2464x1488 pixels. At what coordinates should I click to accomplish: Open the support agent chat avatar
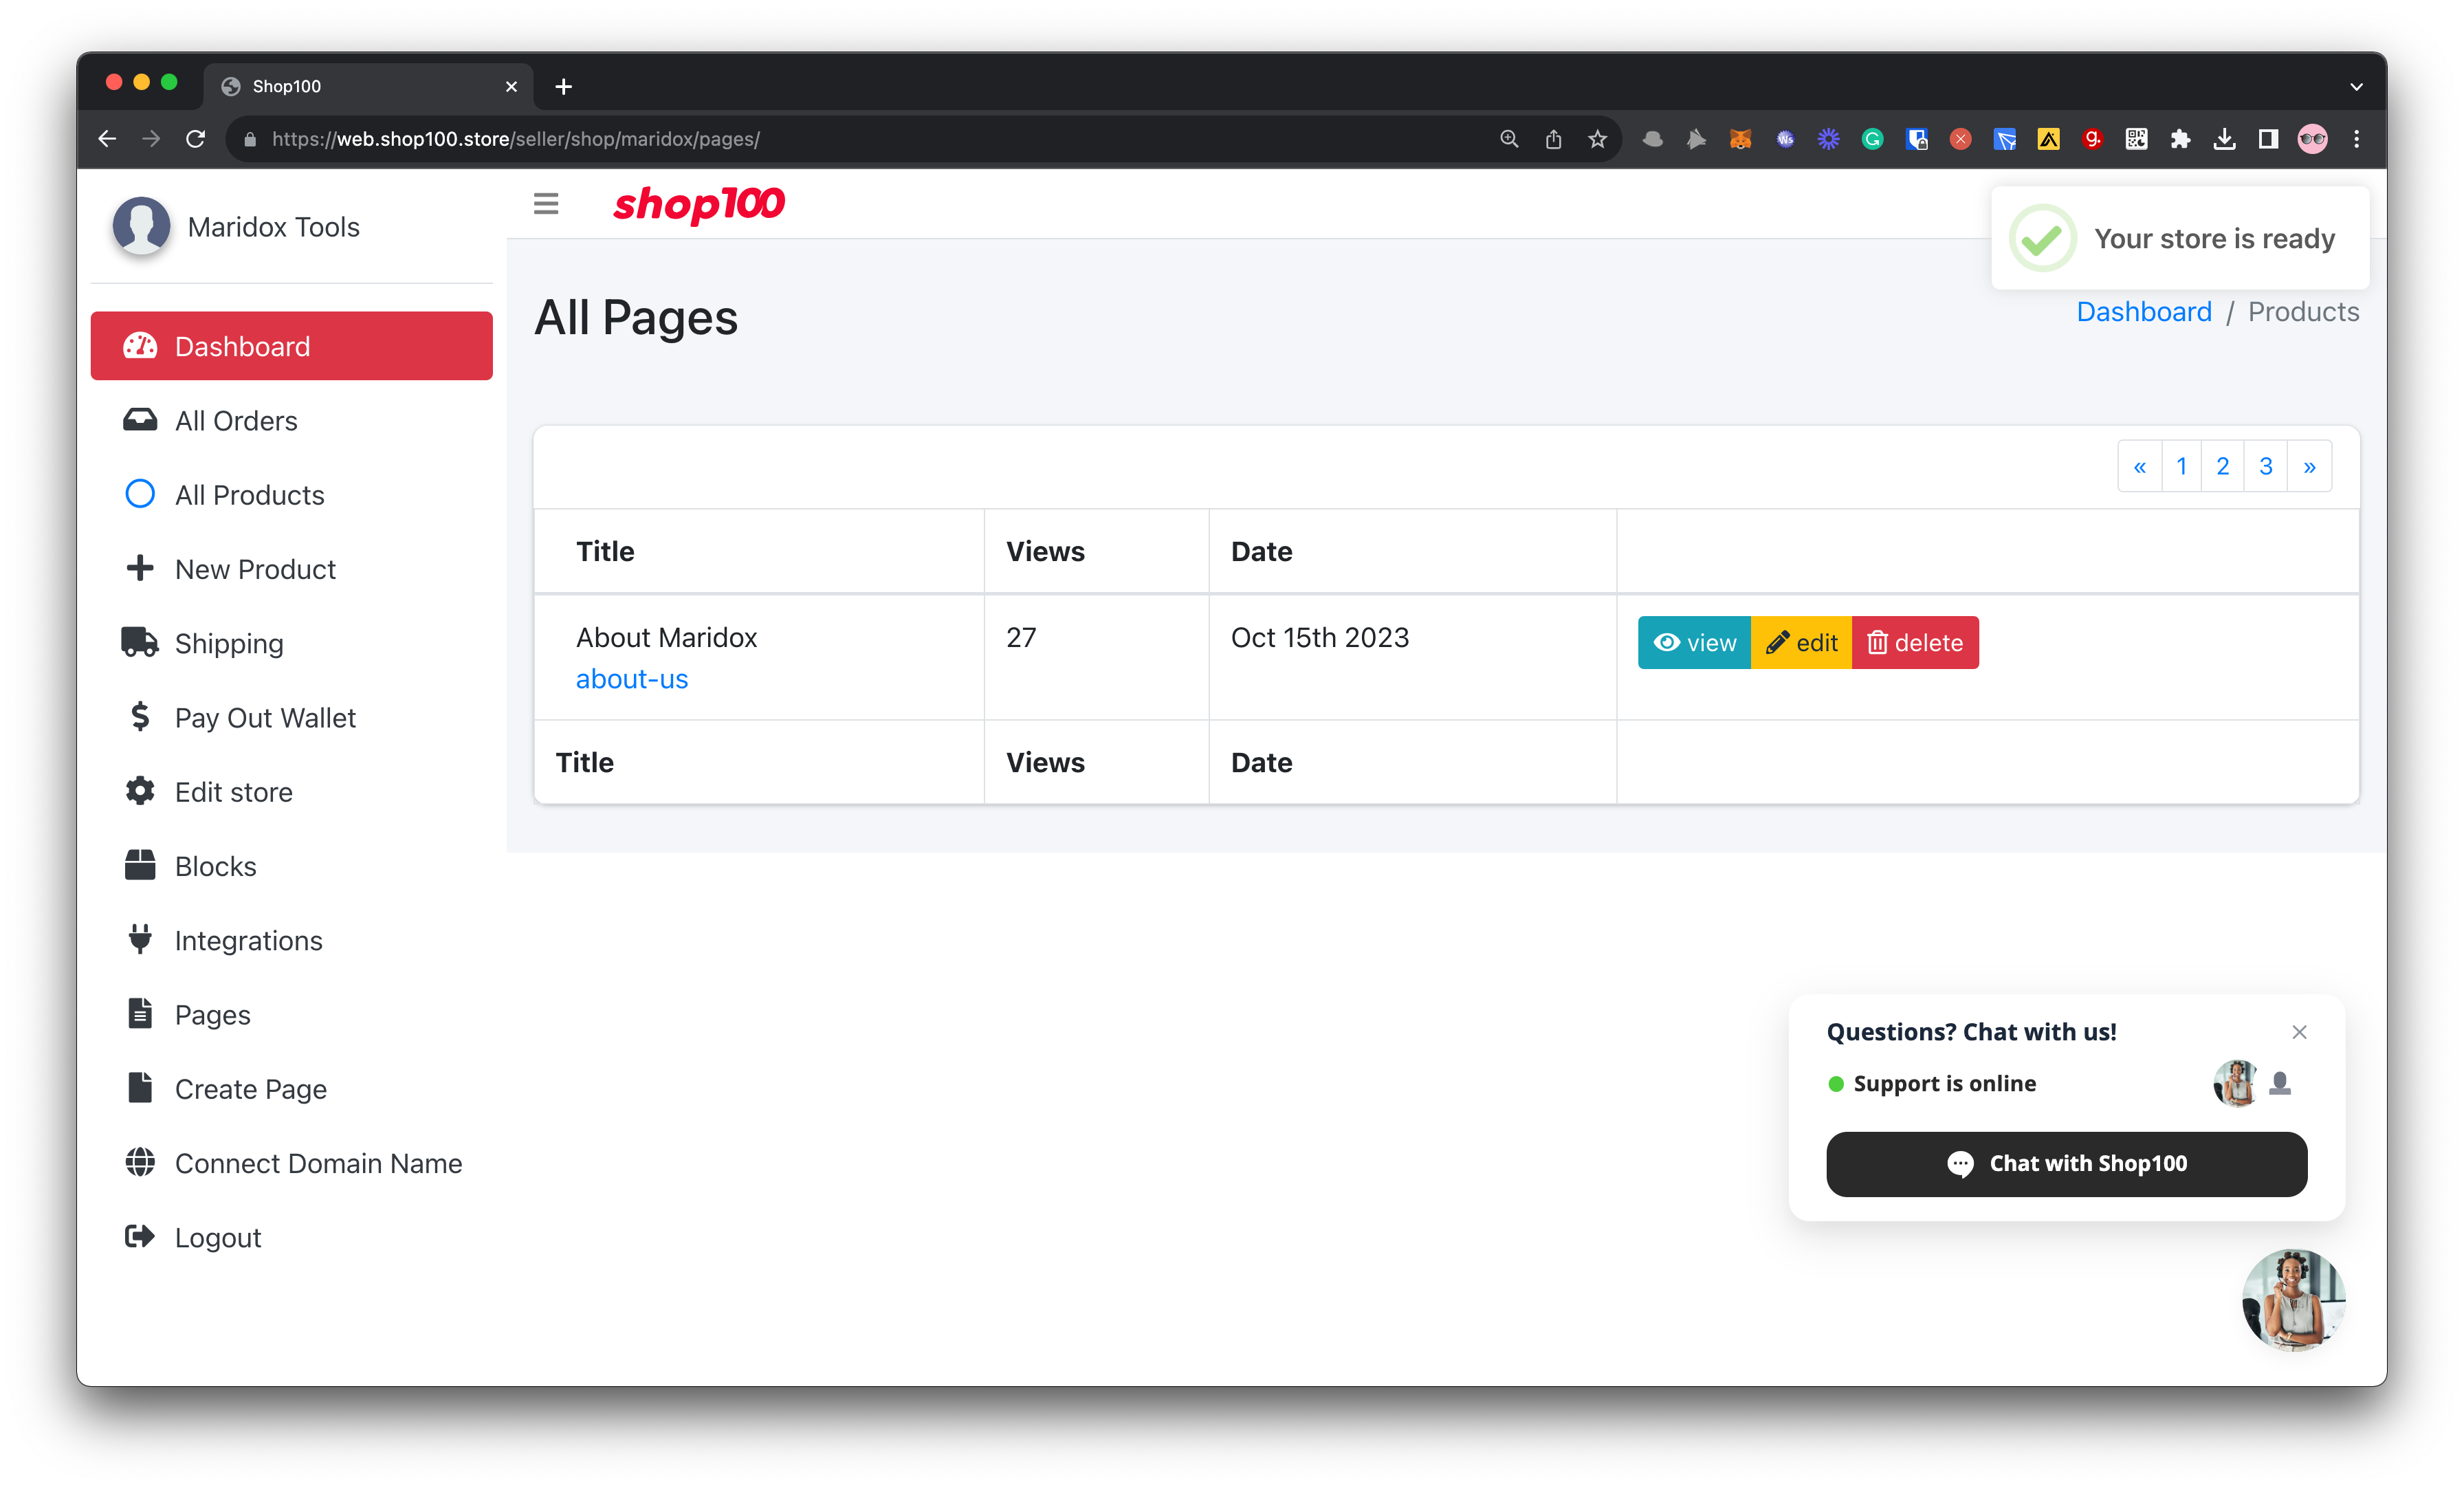pos(2294,1300)
